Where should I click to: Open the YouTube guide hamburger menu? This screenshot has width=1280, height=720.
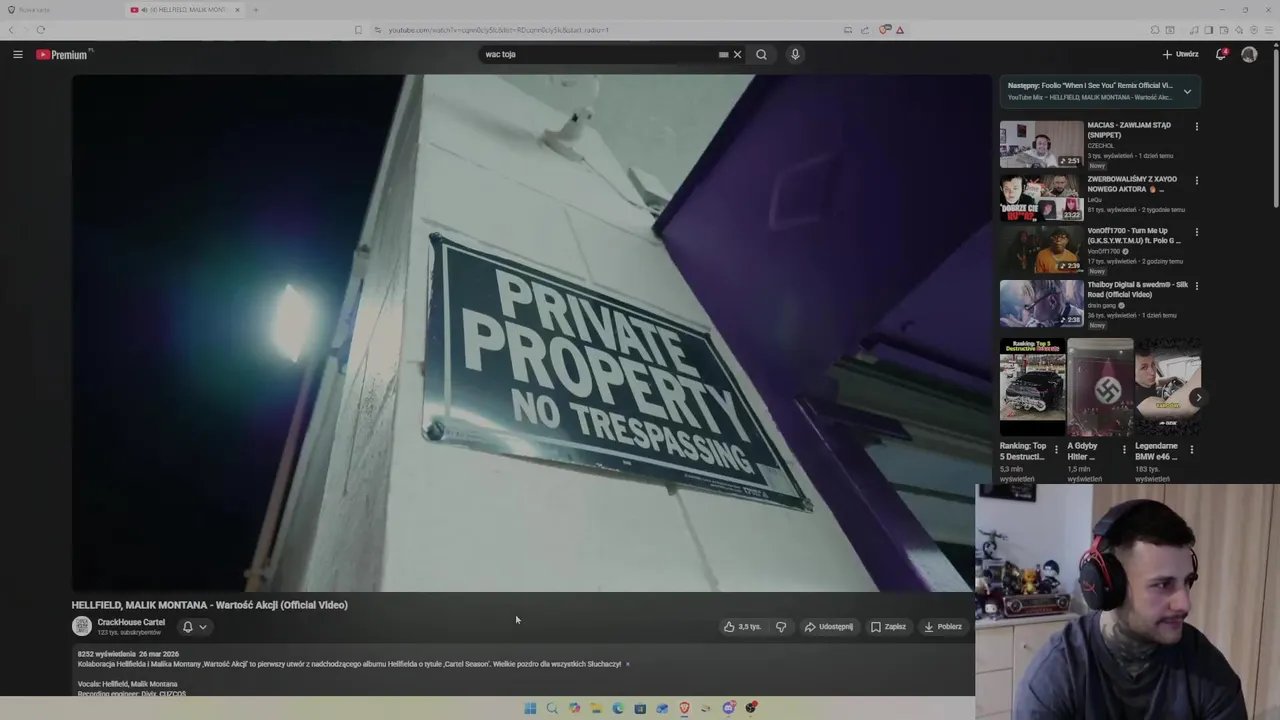pos(18,54)
